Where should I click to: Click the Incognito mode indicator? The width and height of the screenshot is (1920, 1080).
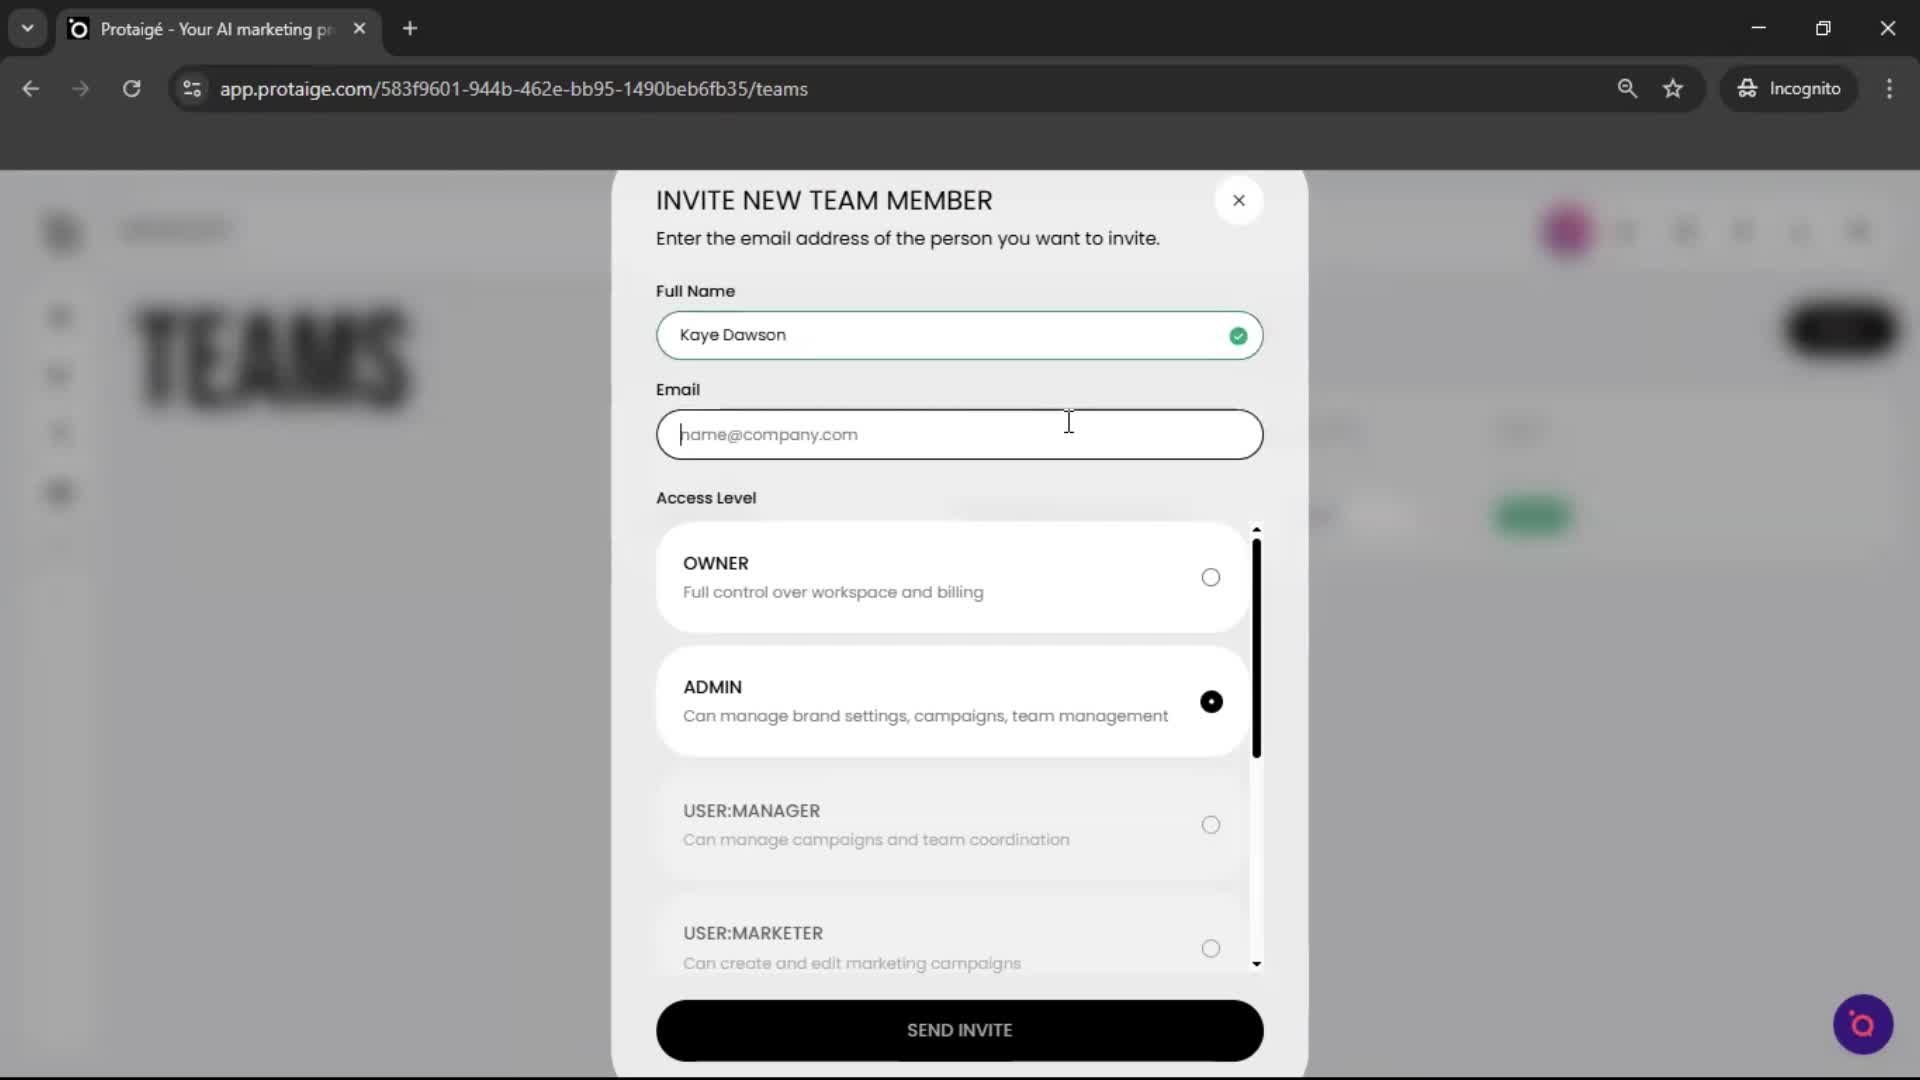[x=1789, y=88]
